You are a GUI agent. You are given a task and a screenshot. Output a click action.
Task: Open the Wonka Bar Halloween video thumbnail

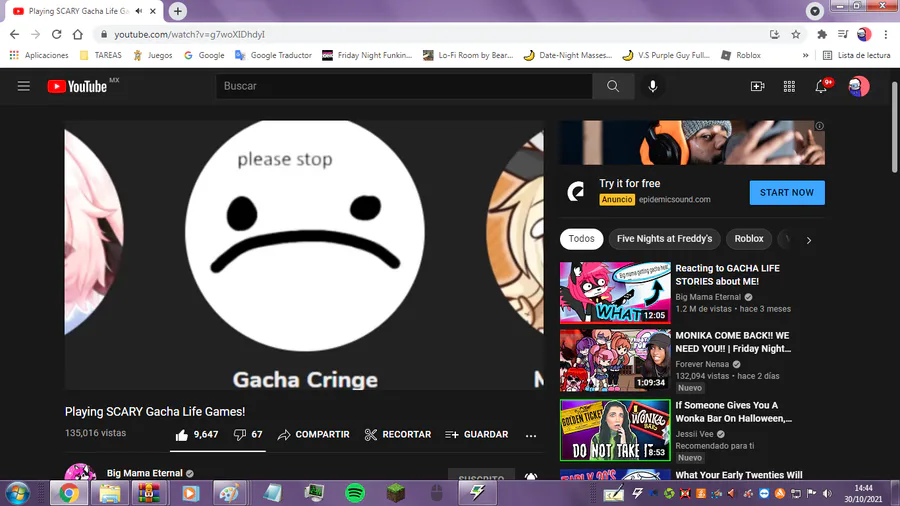(615, 430)
